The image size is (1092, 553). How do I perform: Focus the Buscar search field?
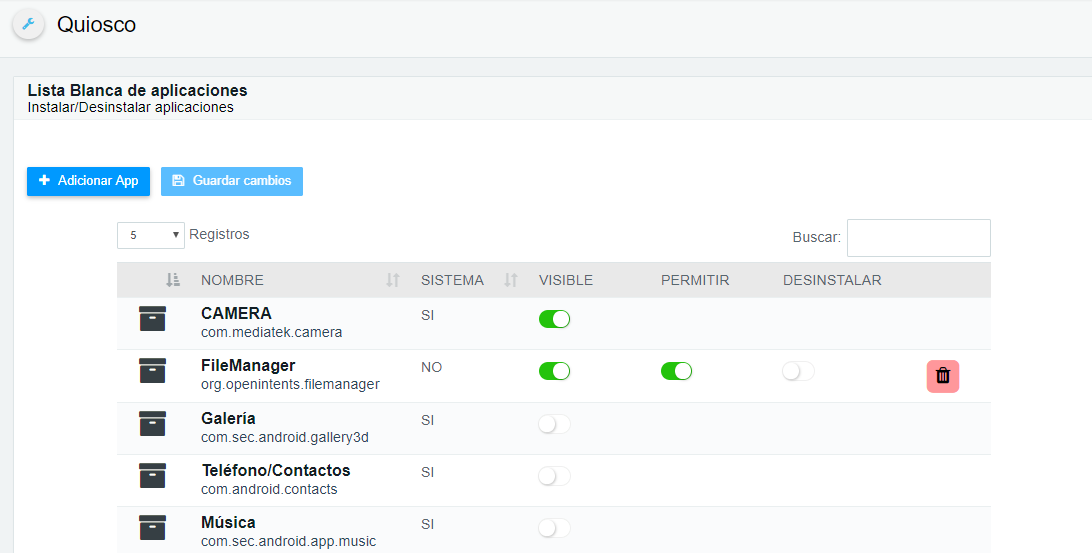click(919, 238)
